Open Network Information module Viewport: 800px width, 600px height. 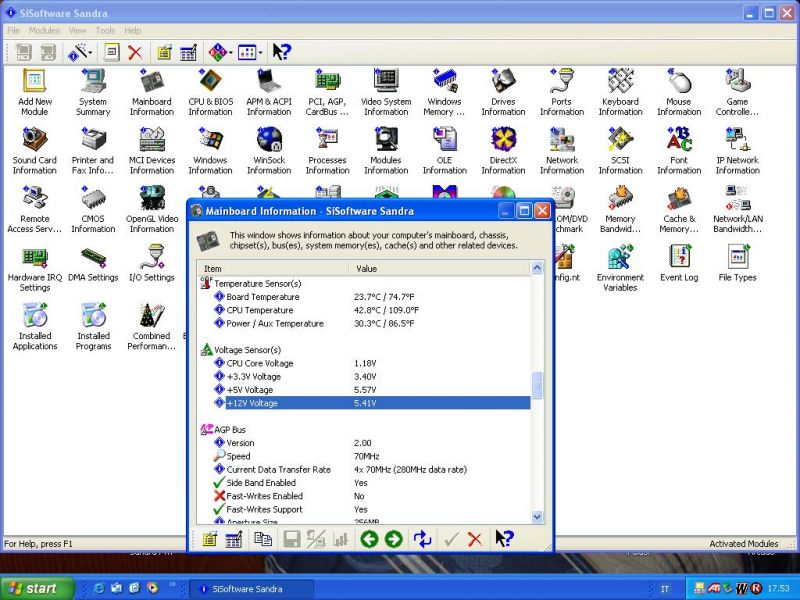(x=562, y=151)
